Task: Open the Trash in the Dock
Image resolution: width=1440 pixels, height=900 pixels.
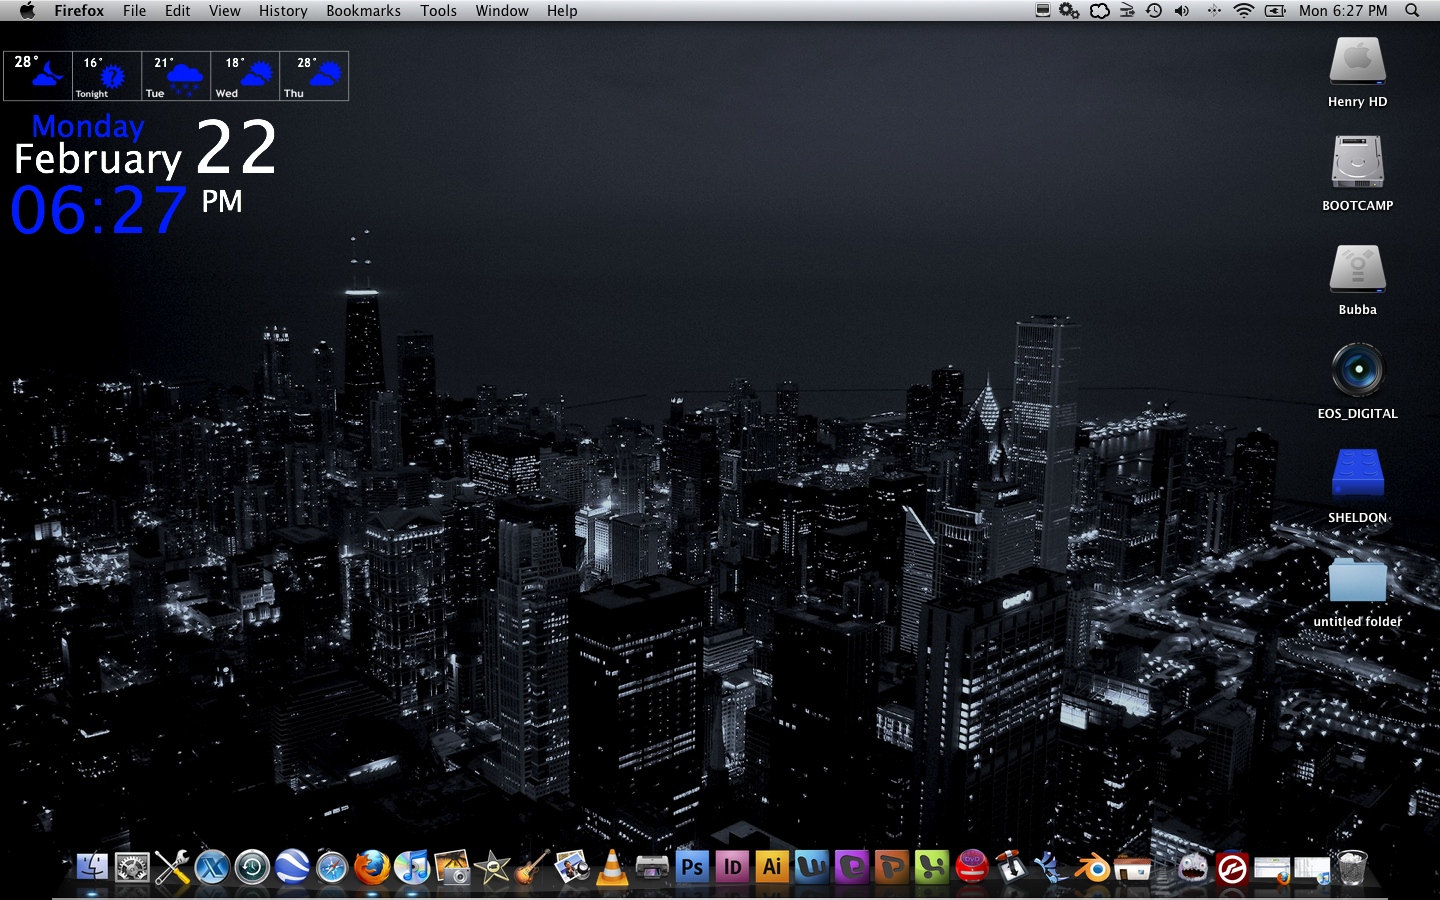Action: click(1352, 867)
